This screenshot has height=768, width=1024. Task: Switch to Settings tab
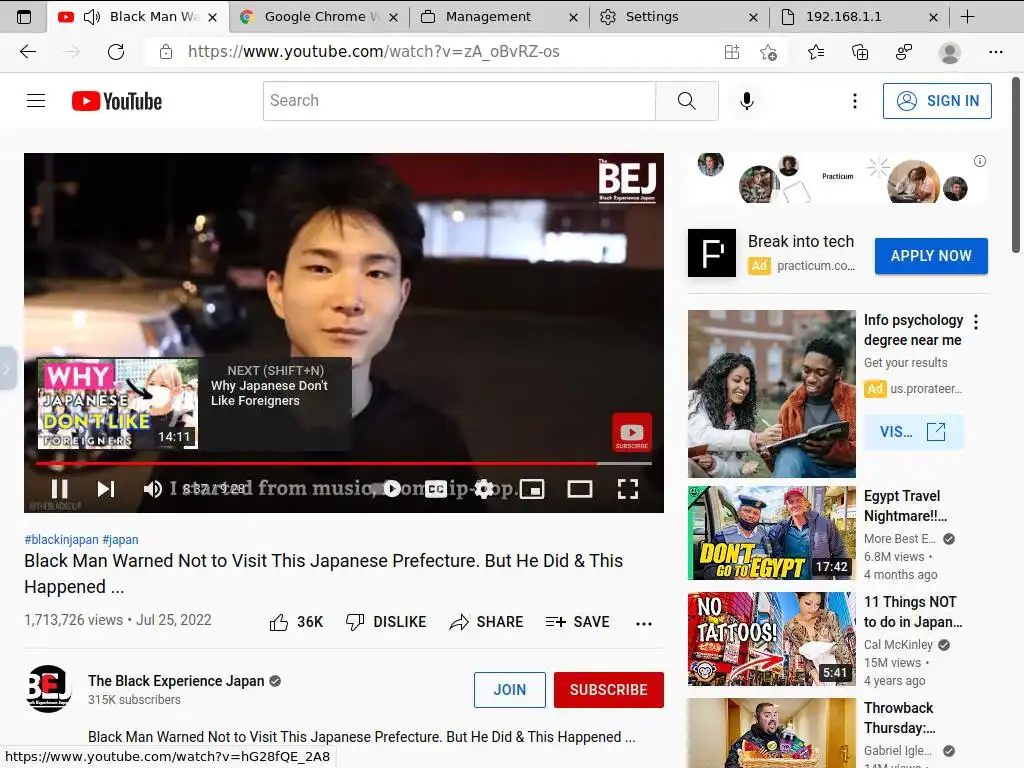pos(679,17)
